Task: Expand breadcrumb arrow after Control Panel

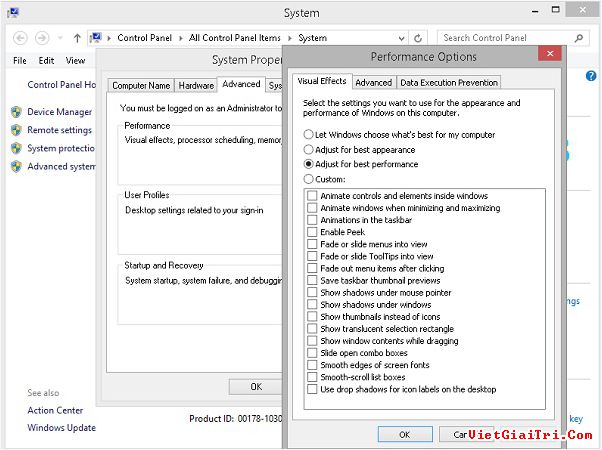Action: tap(180, 38)
